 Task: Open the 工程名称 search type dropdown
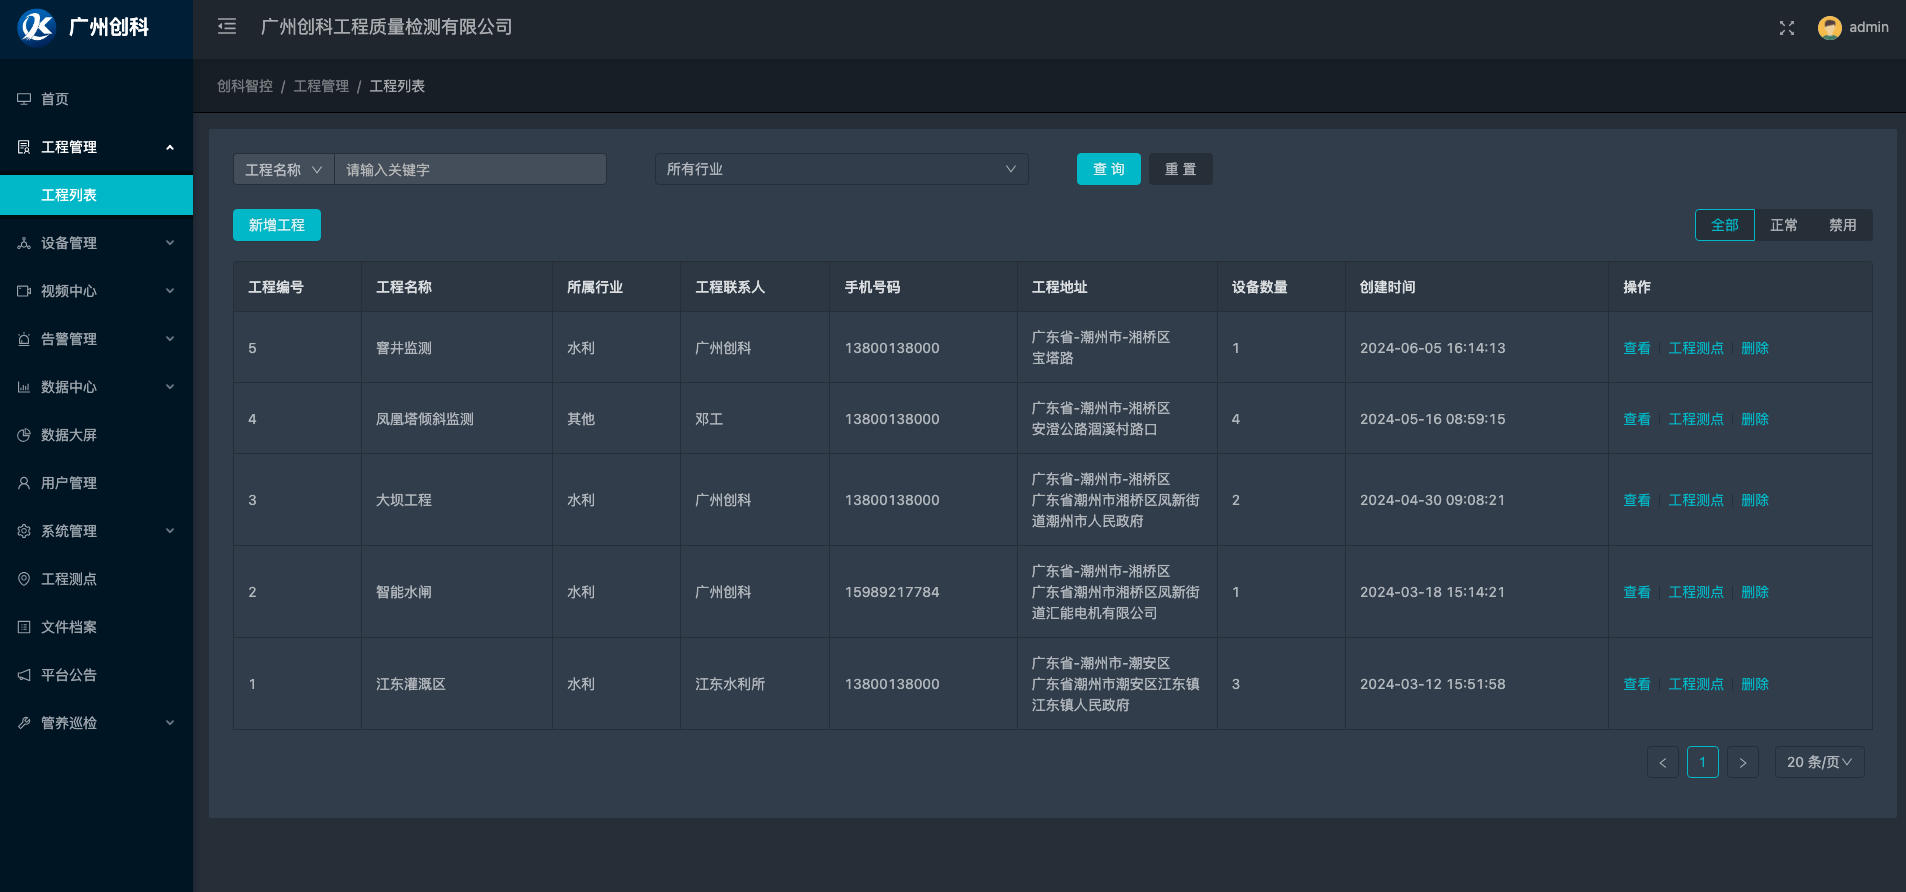pyautogui.click(x=283, y=170)
